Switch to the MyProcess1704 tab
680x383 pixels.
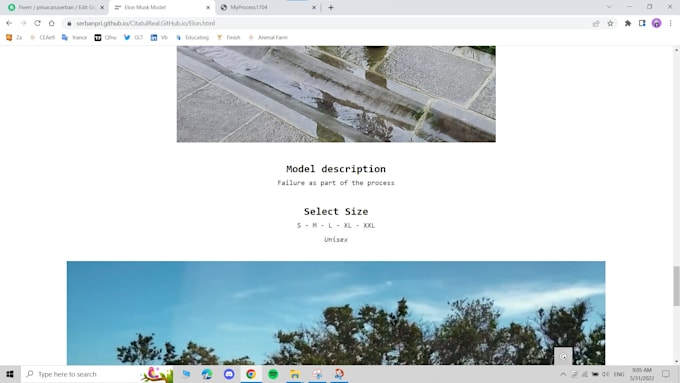(268, 7)
